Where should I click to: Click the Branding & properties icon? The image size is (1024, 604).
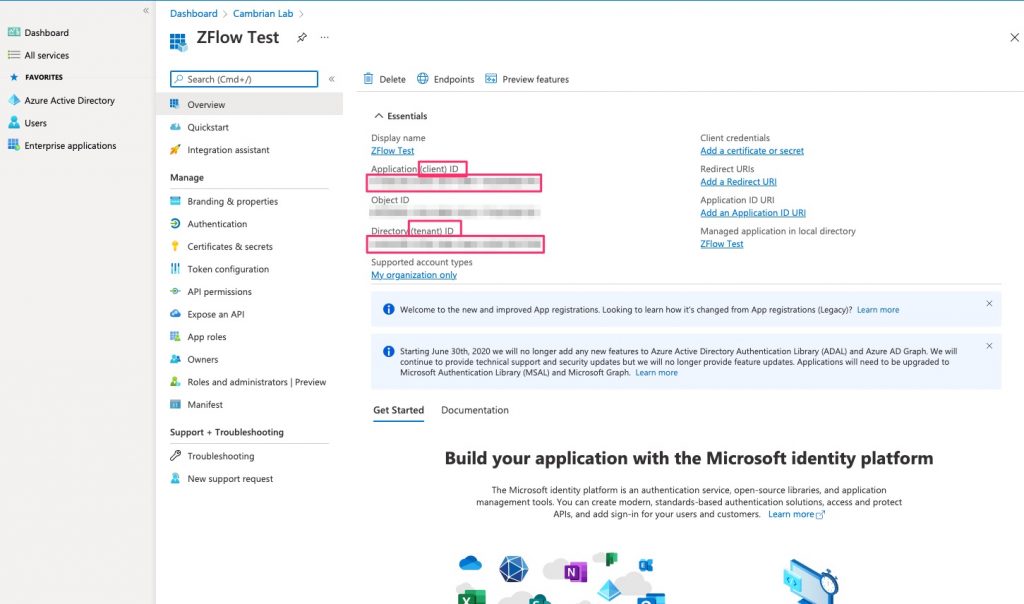point(175,201)
